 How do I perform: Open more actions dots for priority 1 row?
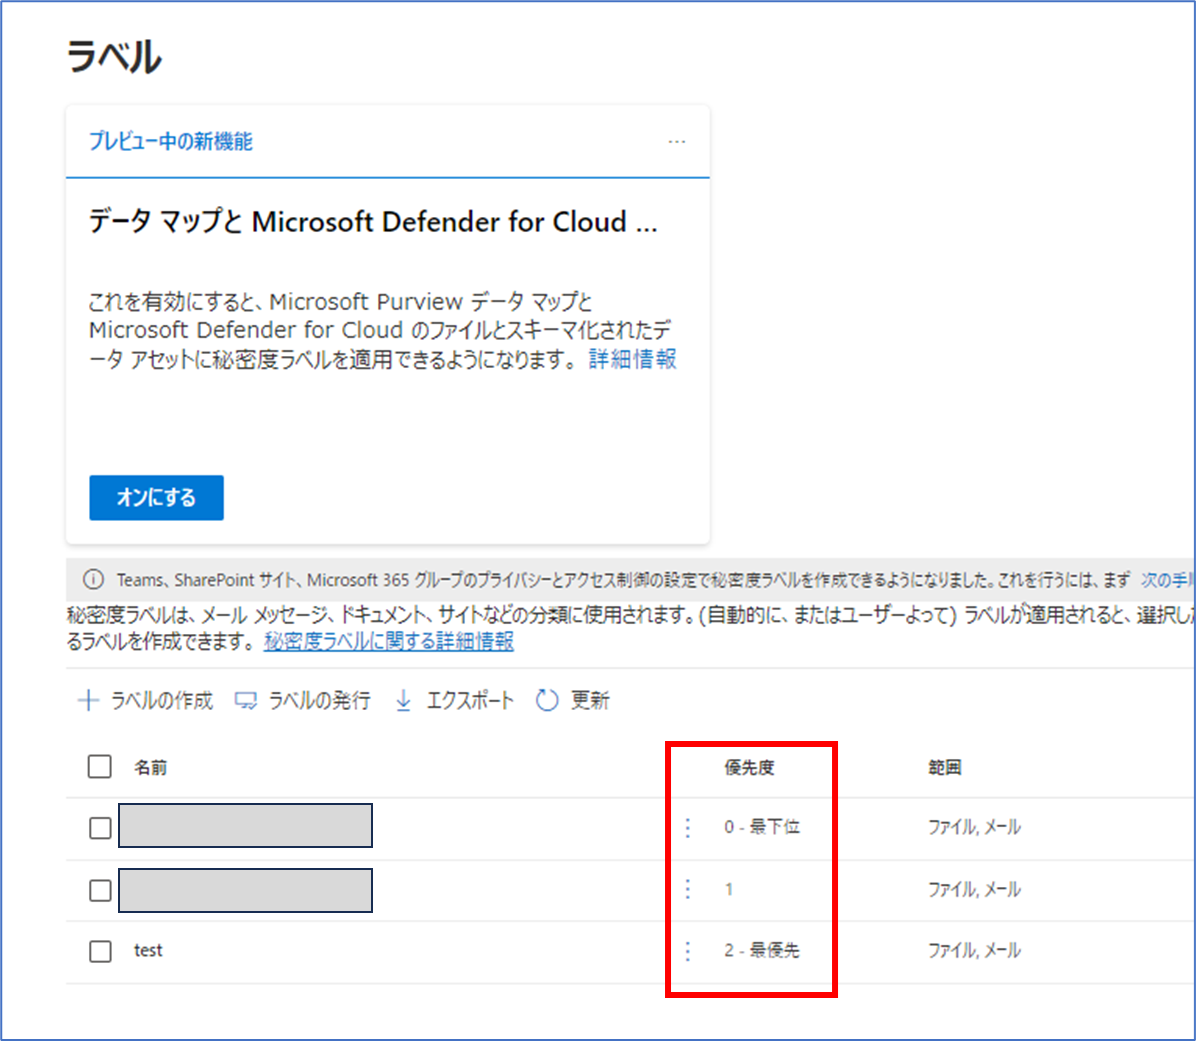688,889
